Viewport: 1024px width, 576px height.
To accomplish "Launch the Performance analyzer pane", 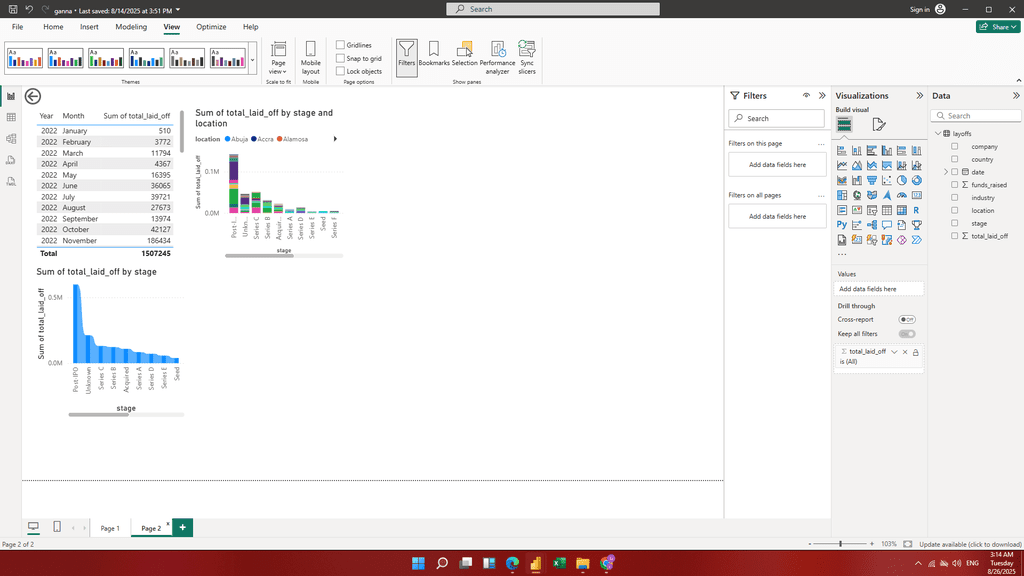I will click(497, 57).
